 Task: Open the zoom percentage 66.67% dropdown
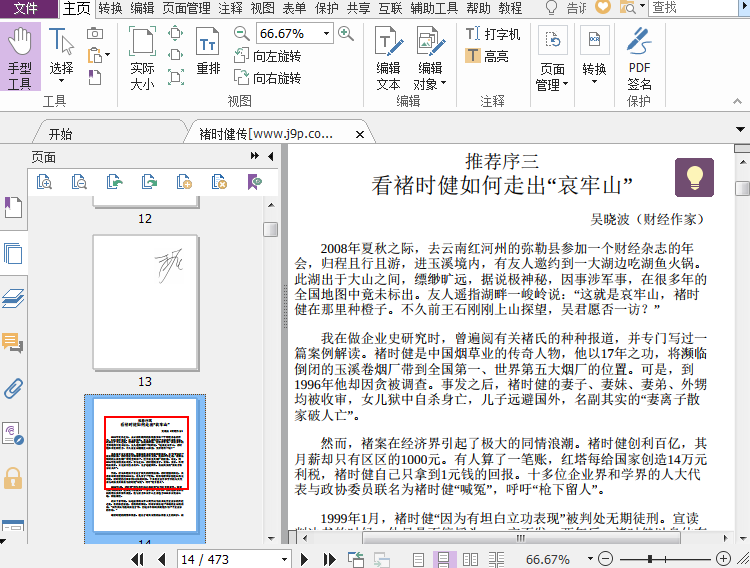(326, 33)
